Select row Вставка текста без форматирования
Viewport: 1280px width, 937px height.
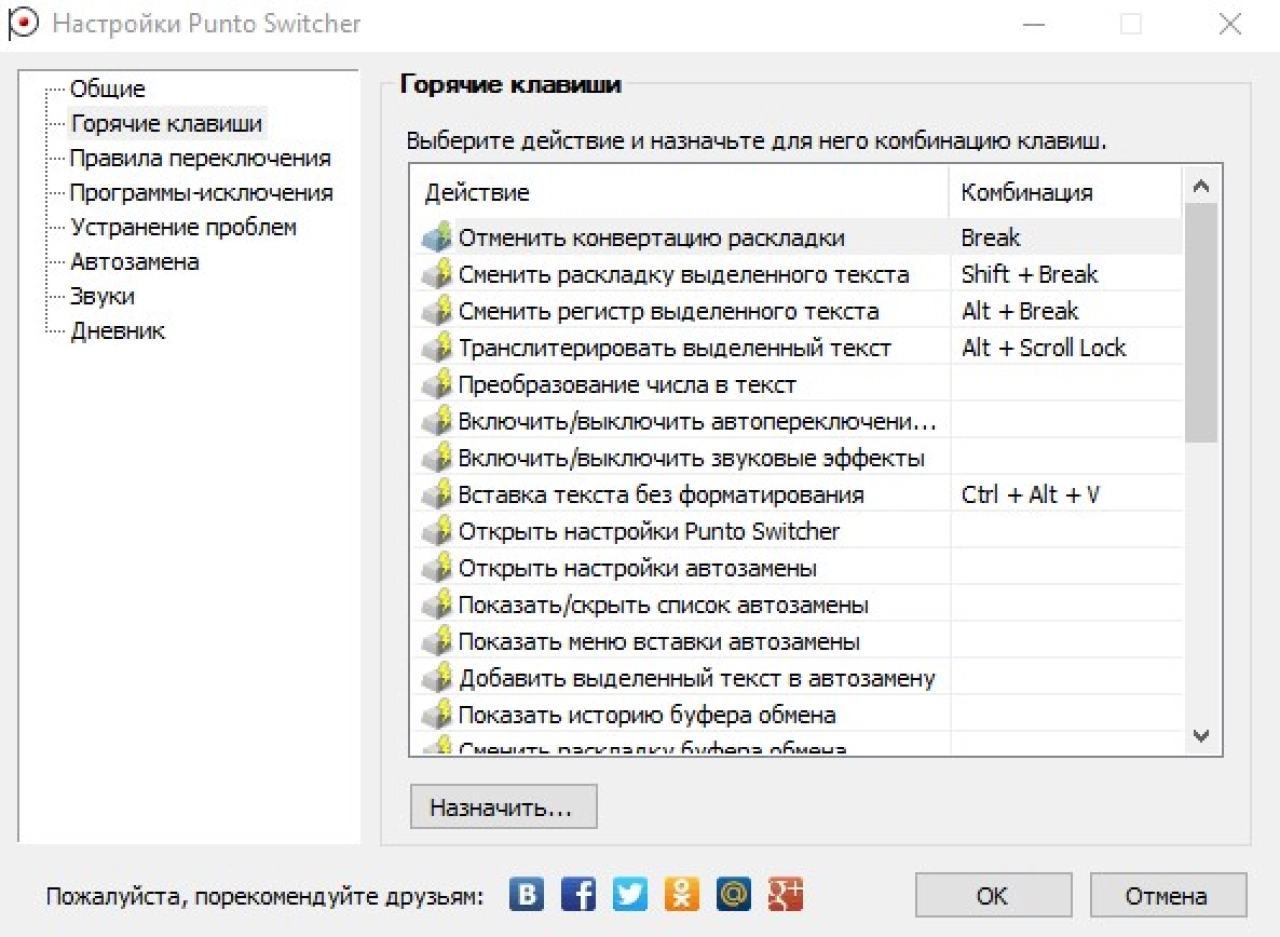click(796, 495)
